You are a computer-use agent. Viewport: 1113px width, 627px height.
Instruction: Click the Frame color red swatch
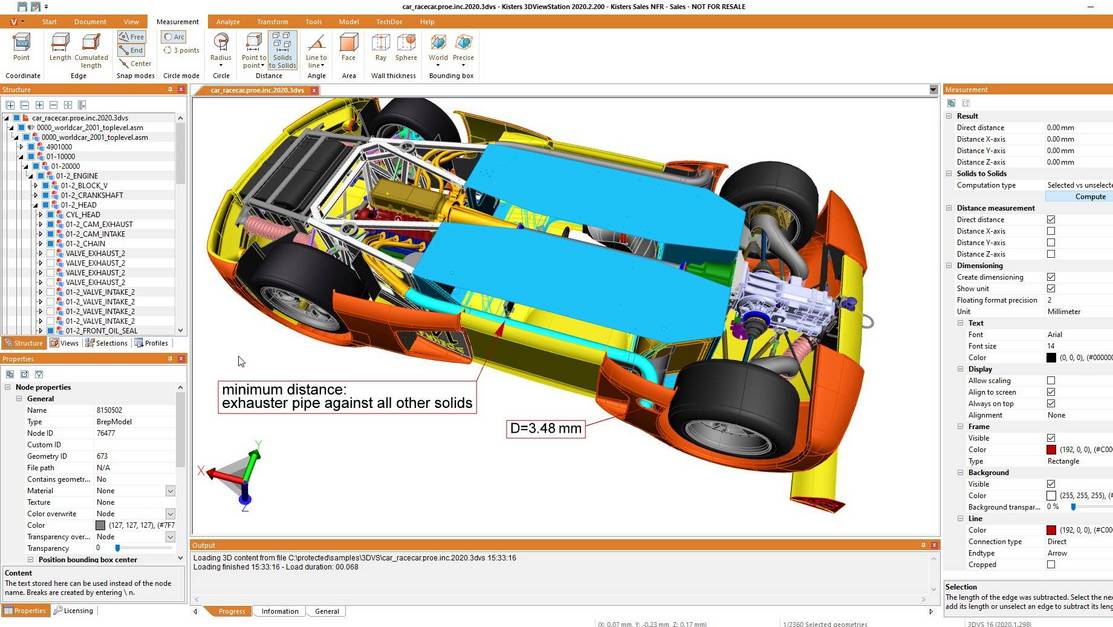[x=1051, y=449]
